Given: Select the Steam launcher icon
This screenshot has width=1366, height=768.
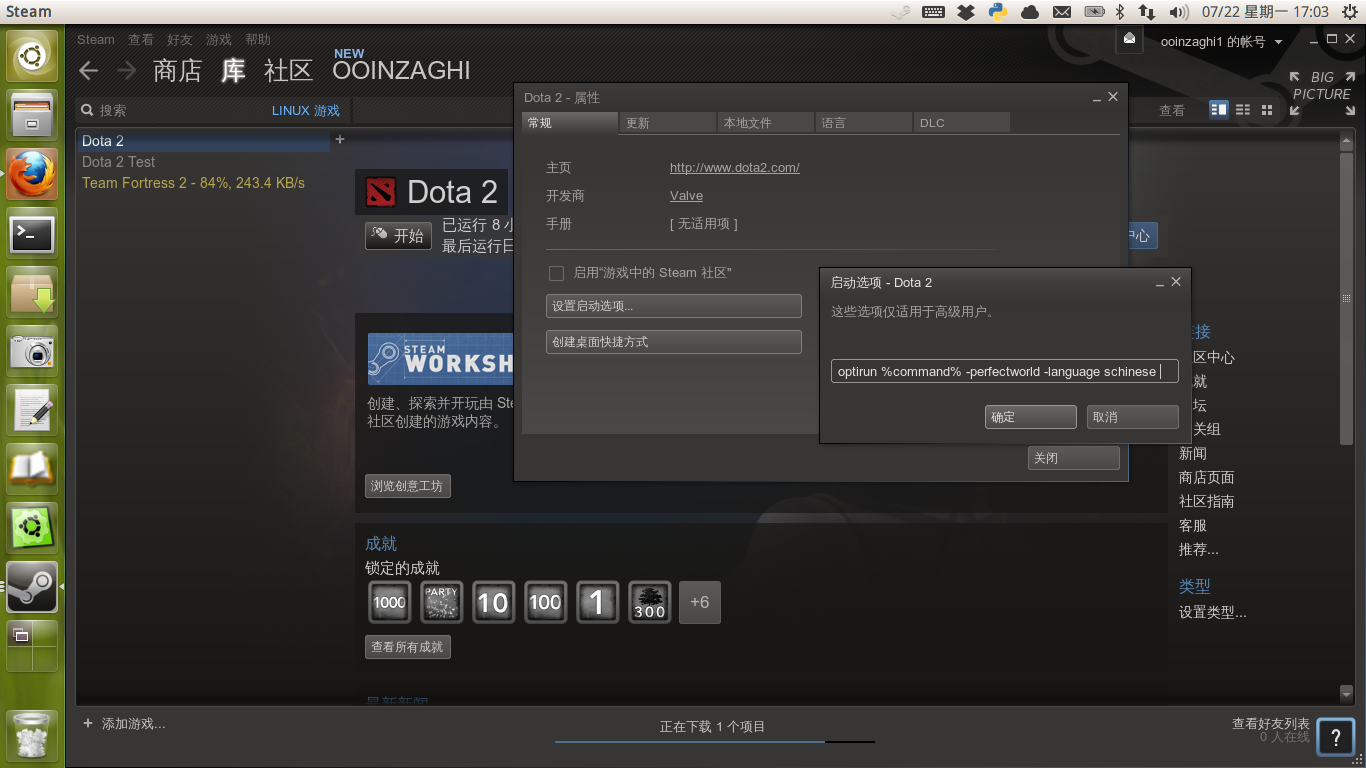Looking at the screenshot, I should click(32, 587).
